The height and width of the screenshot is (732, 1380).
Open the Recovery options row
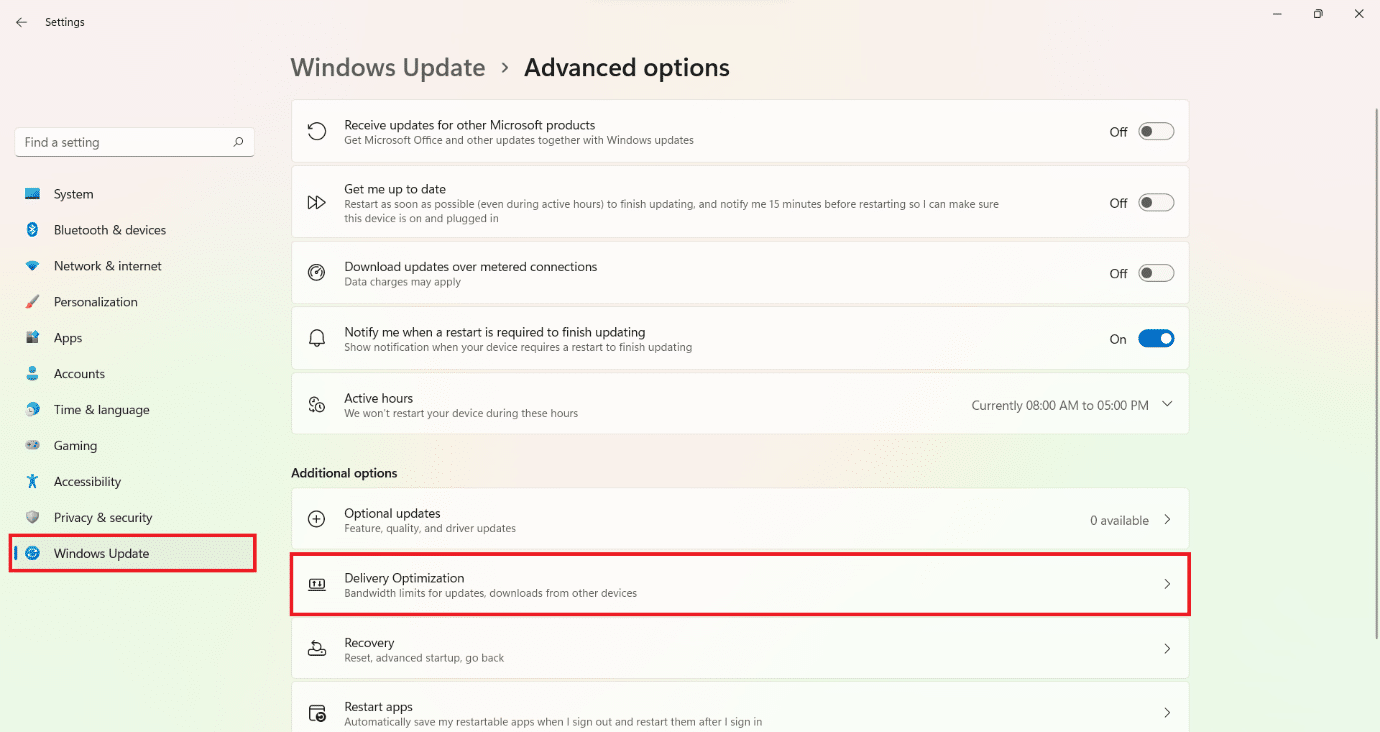(x=740, y=649)
